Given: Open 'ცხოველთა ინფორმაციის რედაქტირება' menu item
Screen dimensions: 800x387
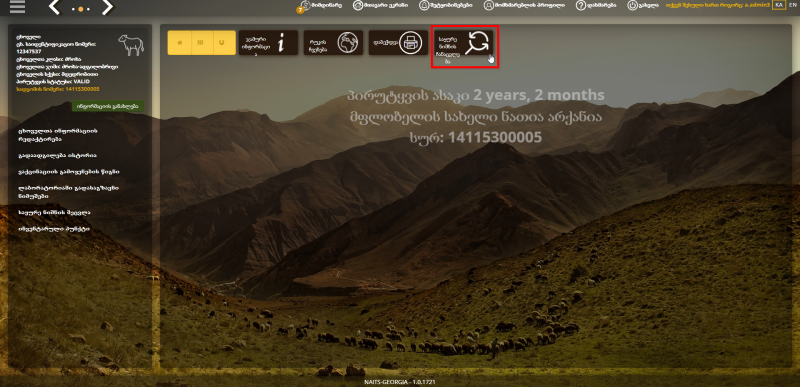Looking at the screenshot, I should coord(57,135).
